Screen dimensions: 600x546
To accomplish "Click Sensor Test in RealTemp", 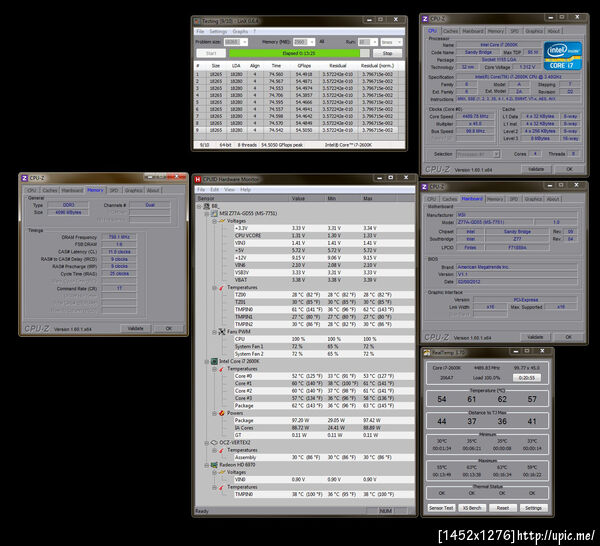I will click(x=441, y=508).
